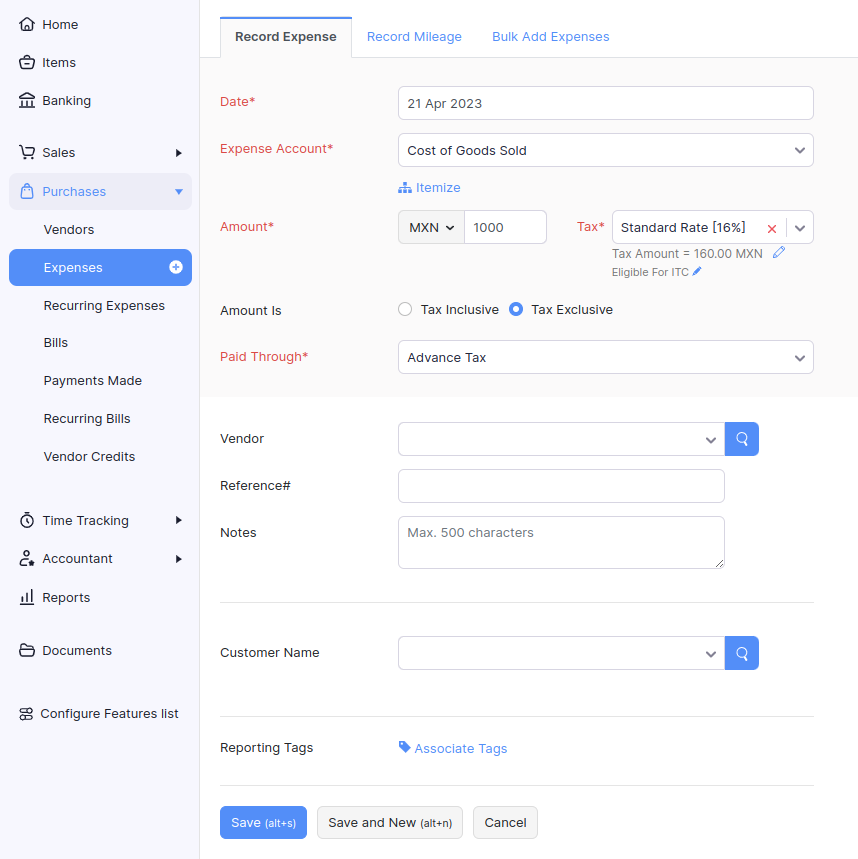Open the Banking section
Screen dimensions: 858x859
(64, 100)
